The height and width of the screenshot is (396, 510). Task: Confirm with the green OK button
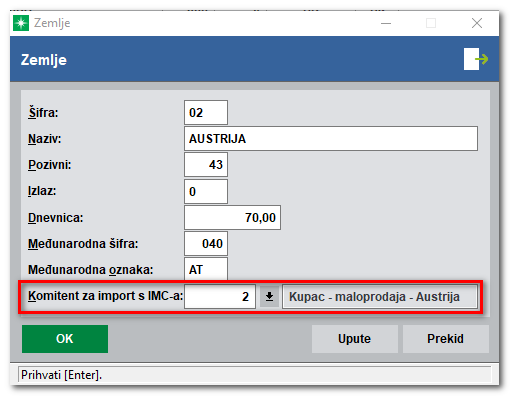click(65, 339)
